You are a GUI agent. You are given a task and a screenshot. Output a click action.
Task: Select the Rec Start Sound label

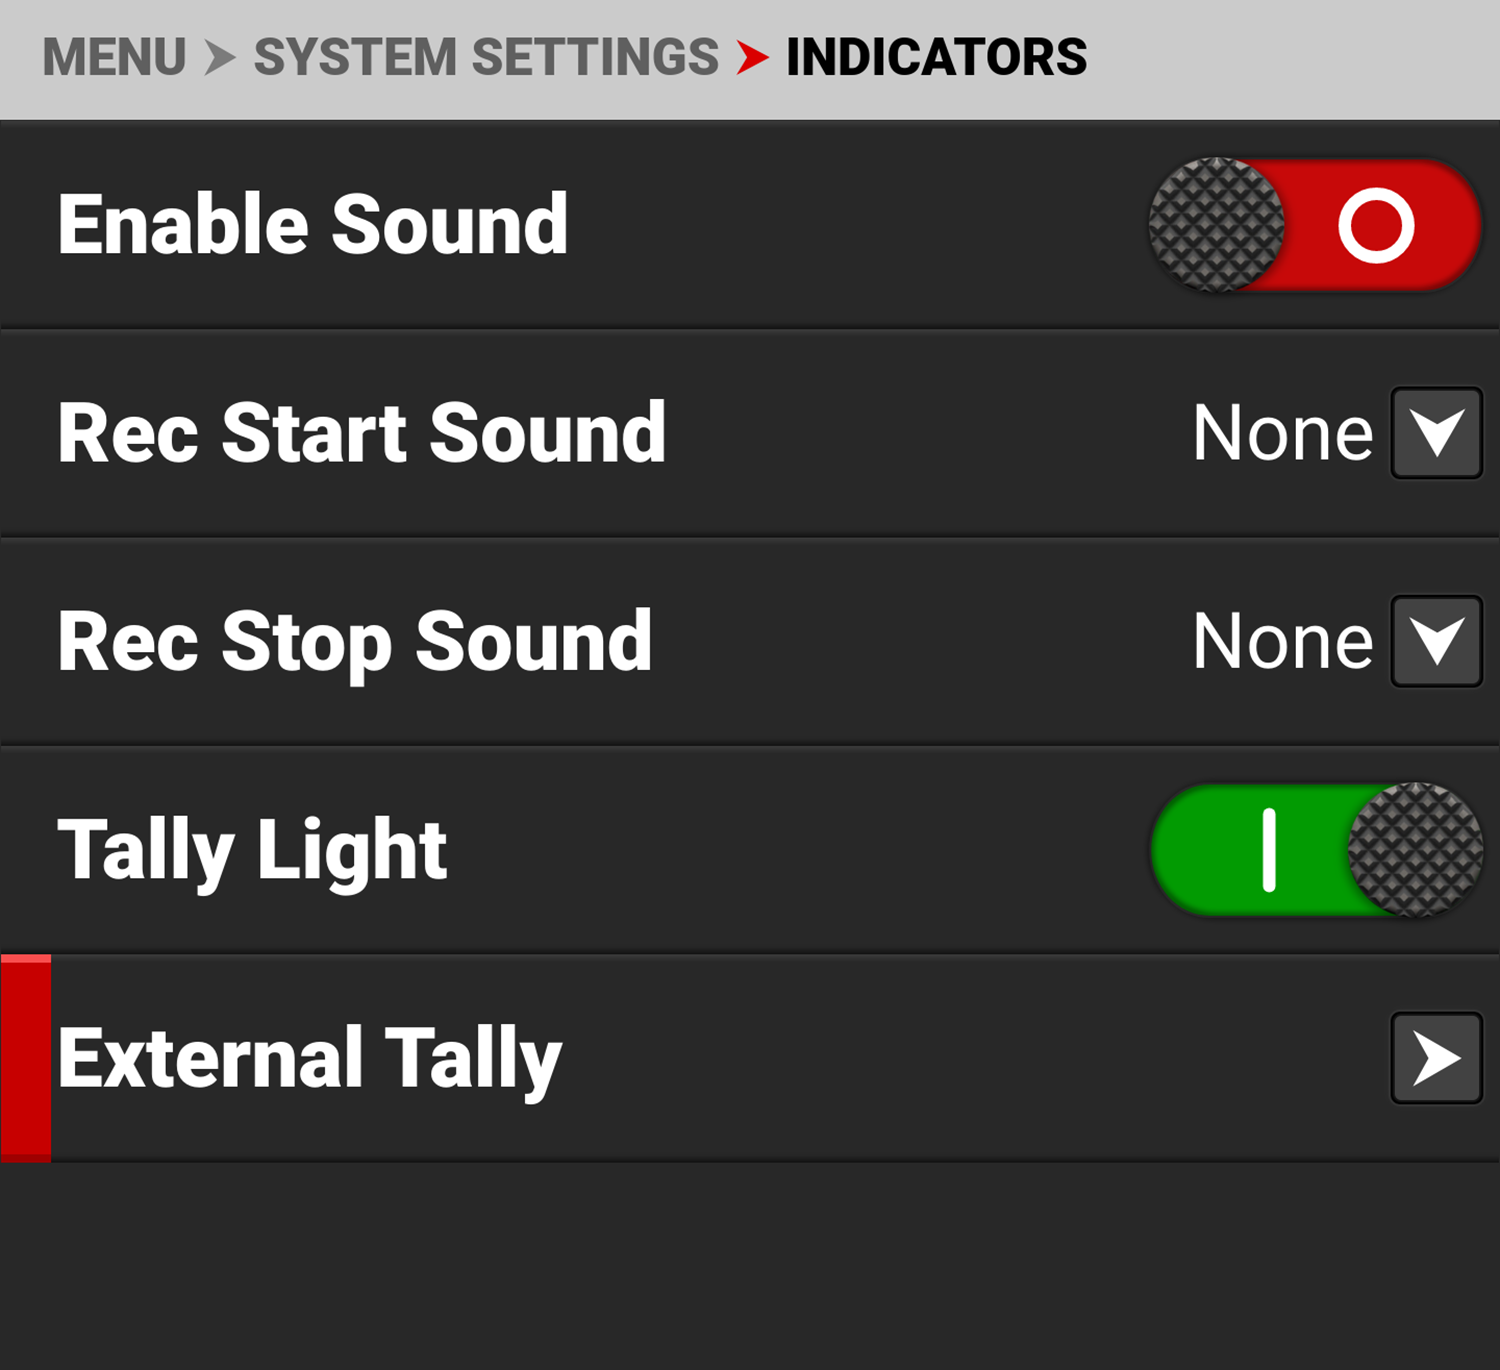click(x=361, y=433)
